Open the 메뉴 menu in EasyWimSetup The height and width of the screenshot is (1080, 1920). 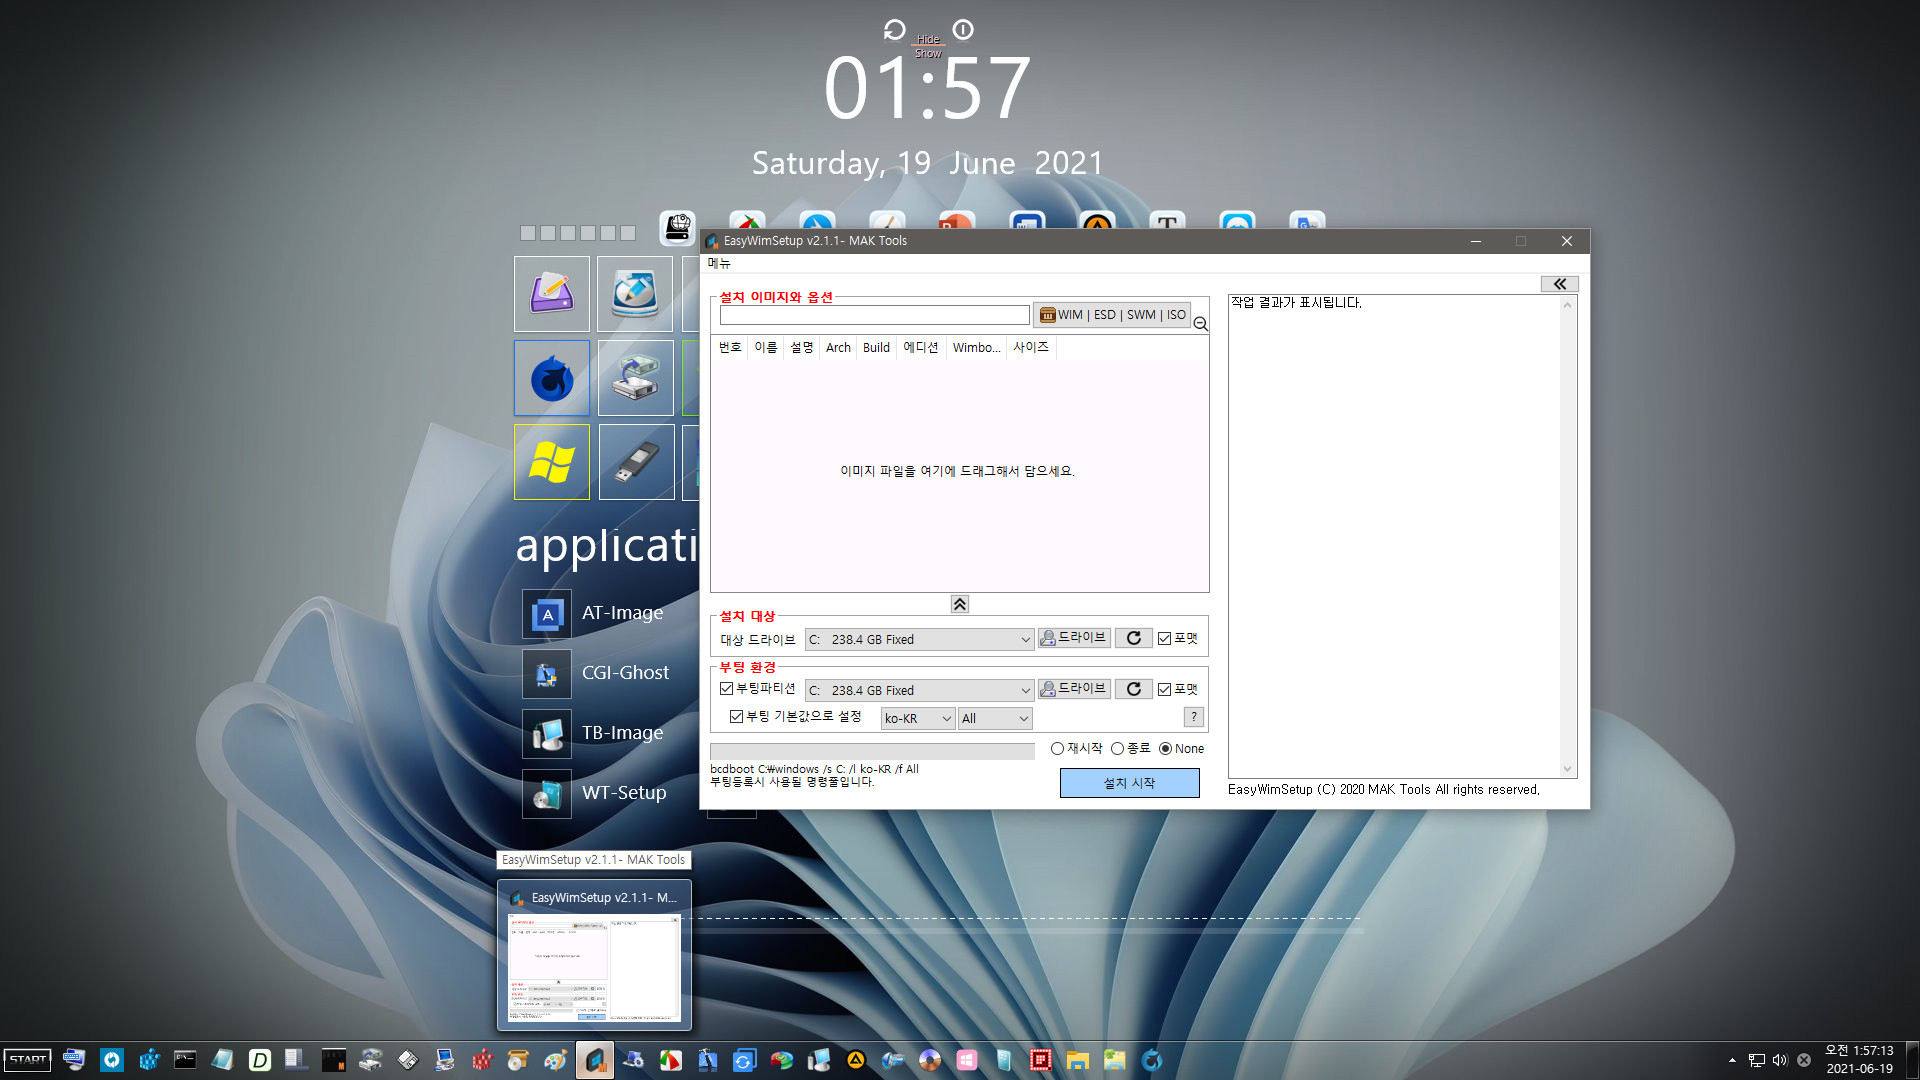click(719, 263)
